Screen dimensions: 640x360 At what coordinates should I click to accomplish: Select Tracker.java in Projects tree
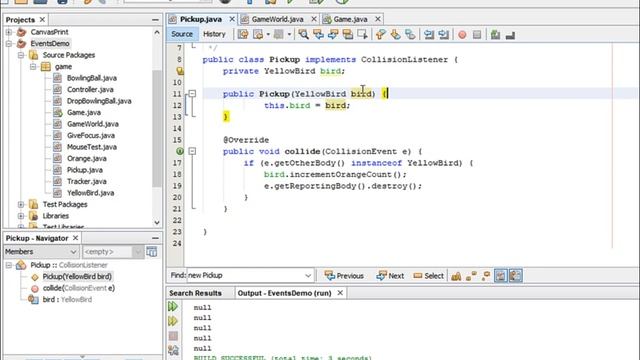point(87,182)
